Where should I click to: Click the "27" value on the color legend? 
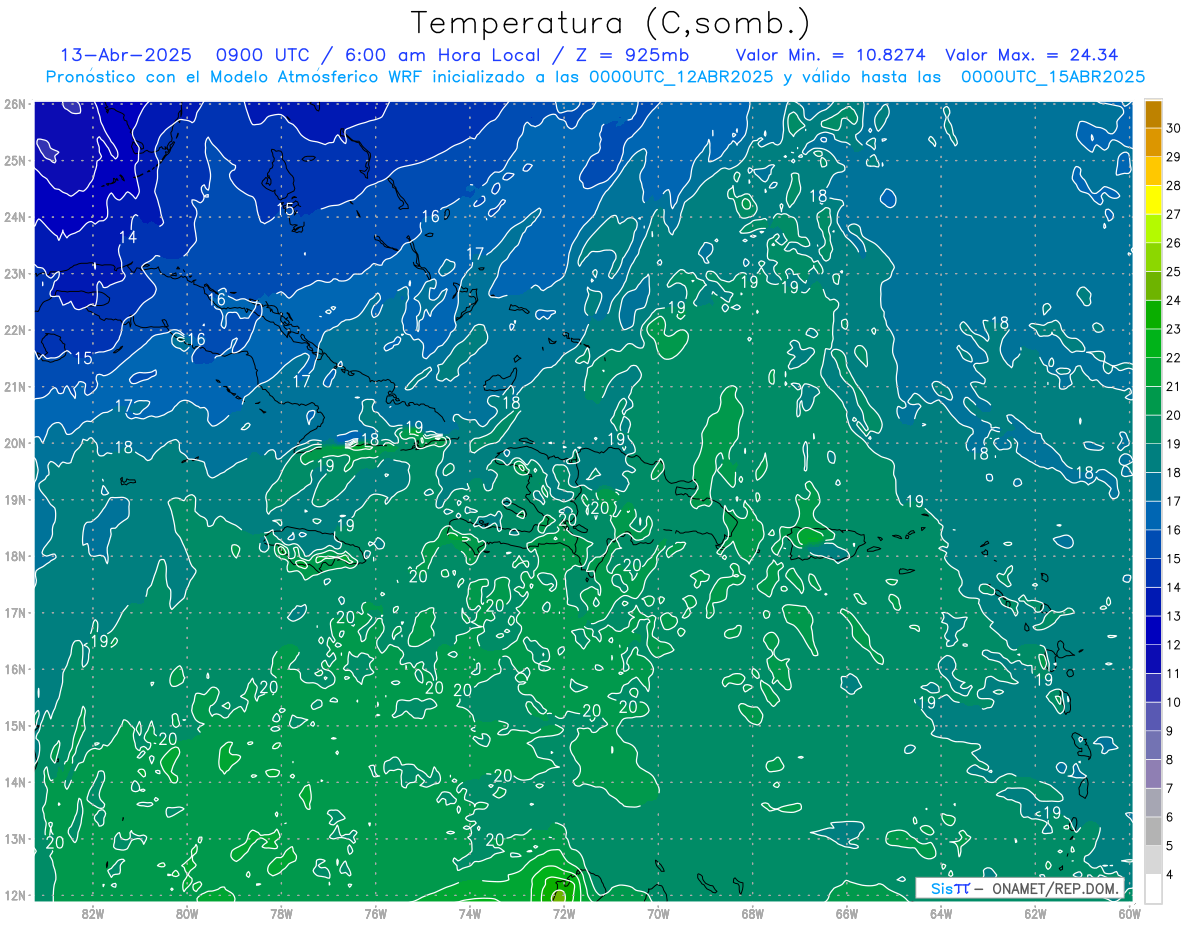coord(1174,214)
